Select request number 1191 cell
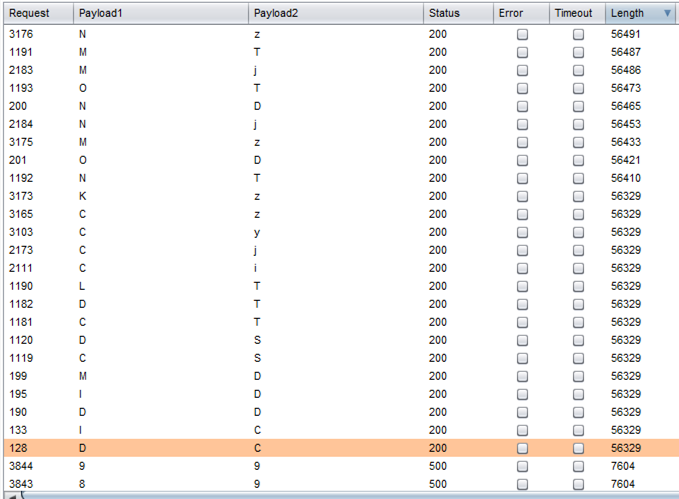The width and height of the screenshot is (679, 499). [21, 52]
